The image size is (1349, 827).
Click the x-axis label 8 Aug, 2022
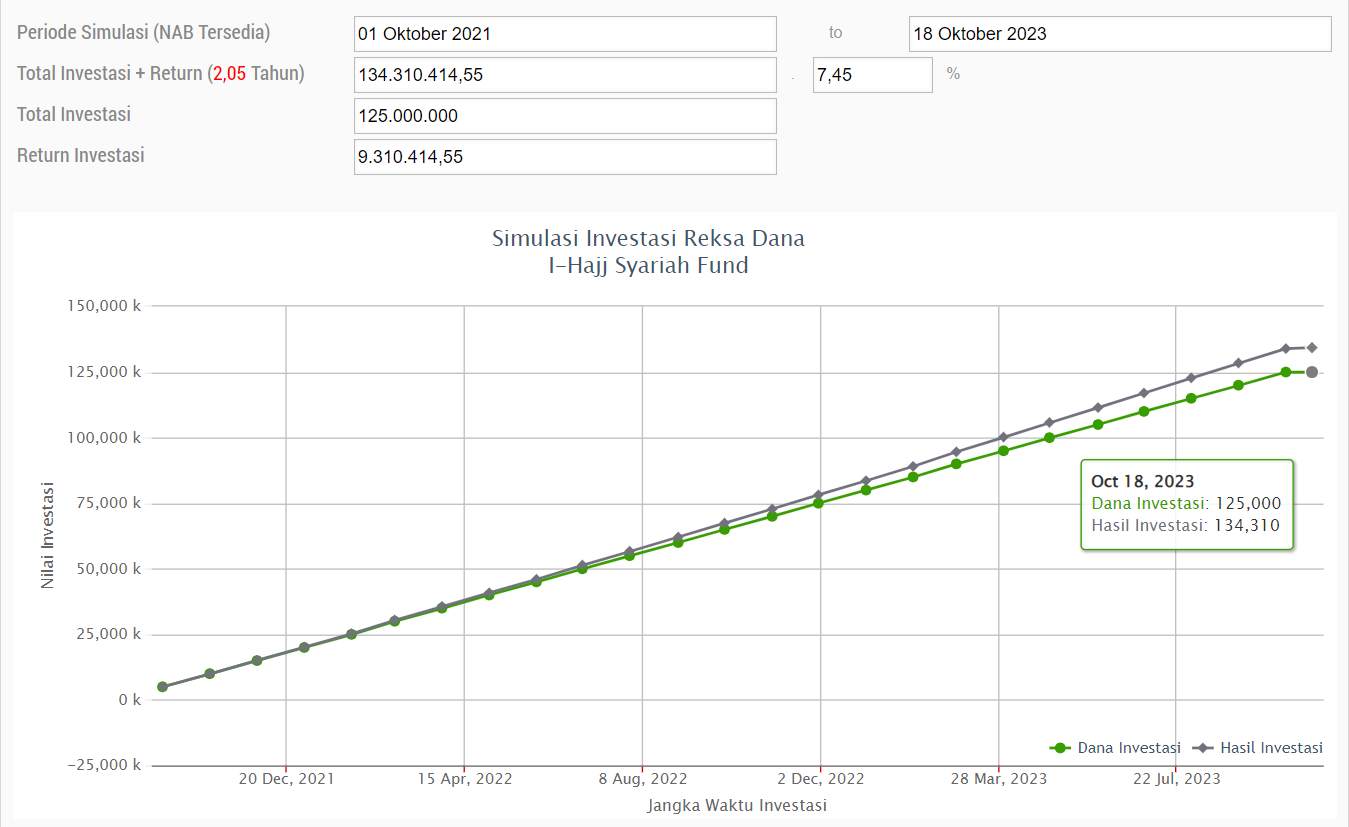pos(642,779)
